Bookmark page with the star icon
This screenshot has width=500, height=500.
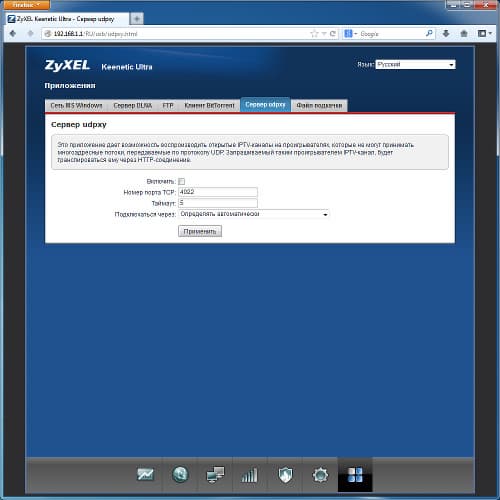(314, 34)
